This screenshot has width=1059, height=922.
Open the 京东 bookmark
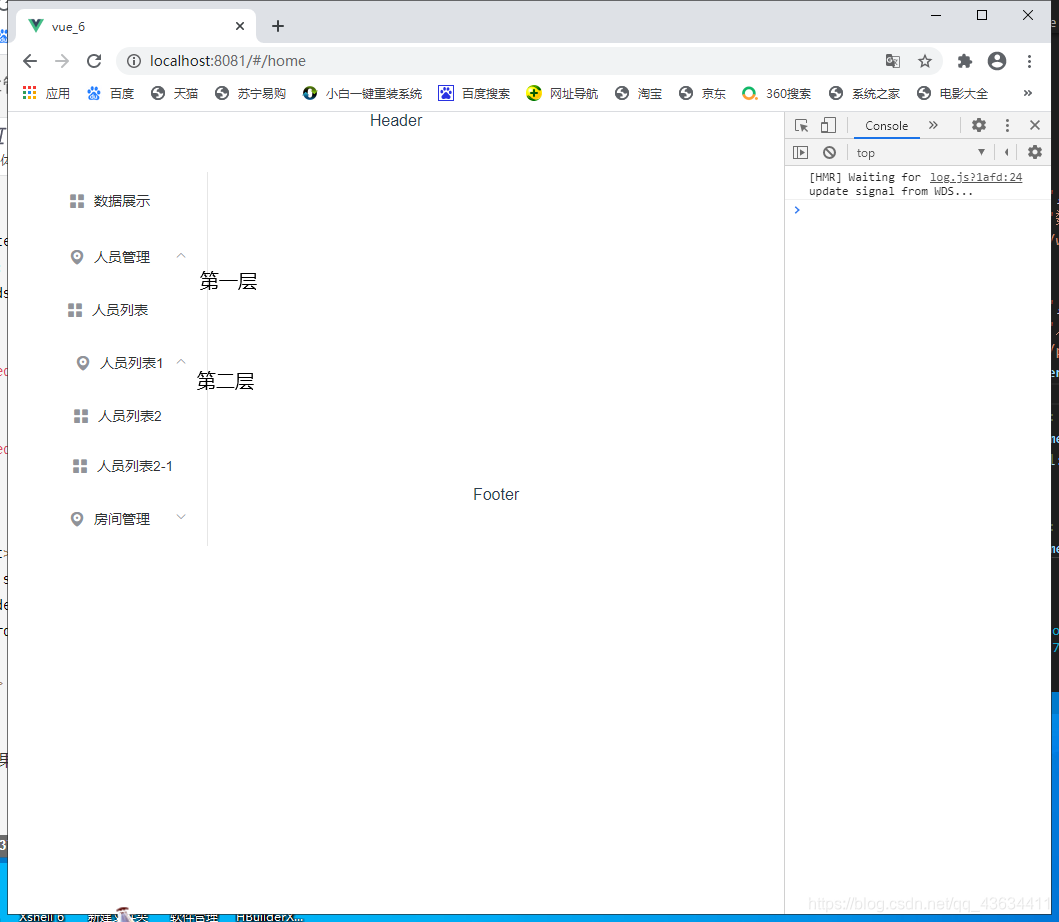click(x=703, y=93)
